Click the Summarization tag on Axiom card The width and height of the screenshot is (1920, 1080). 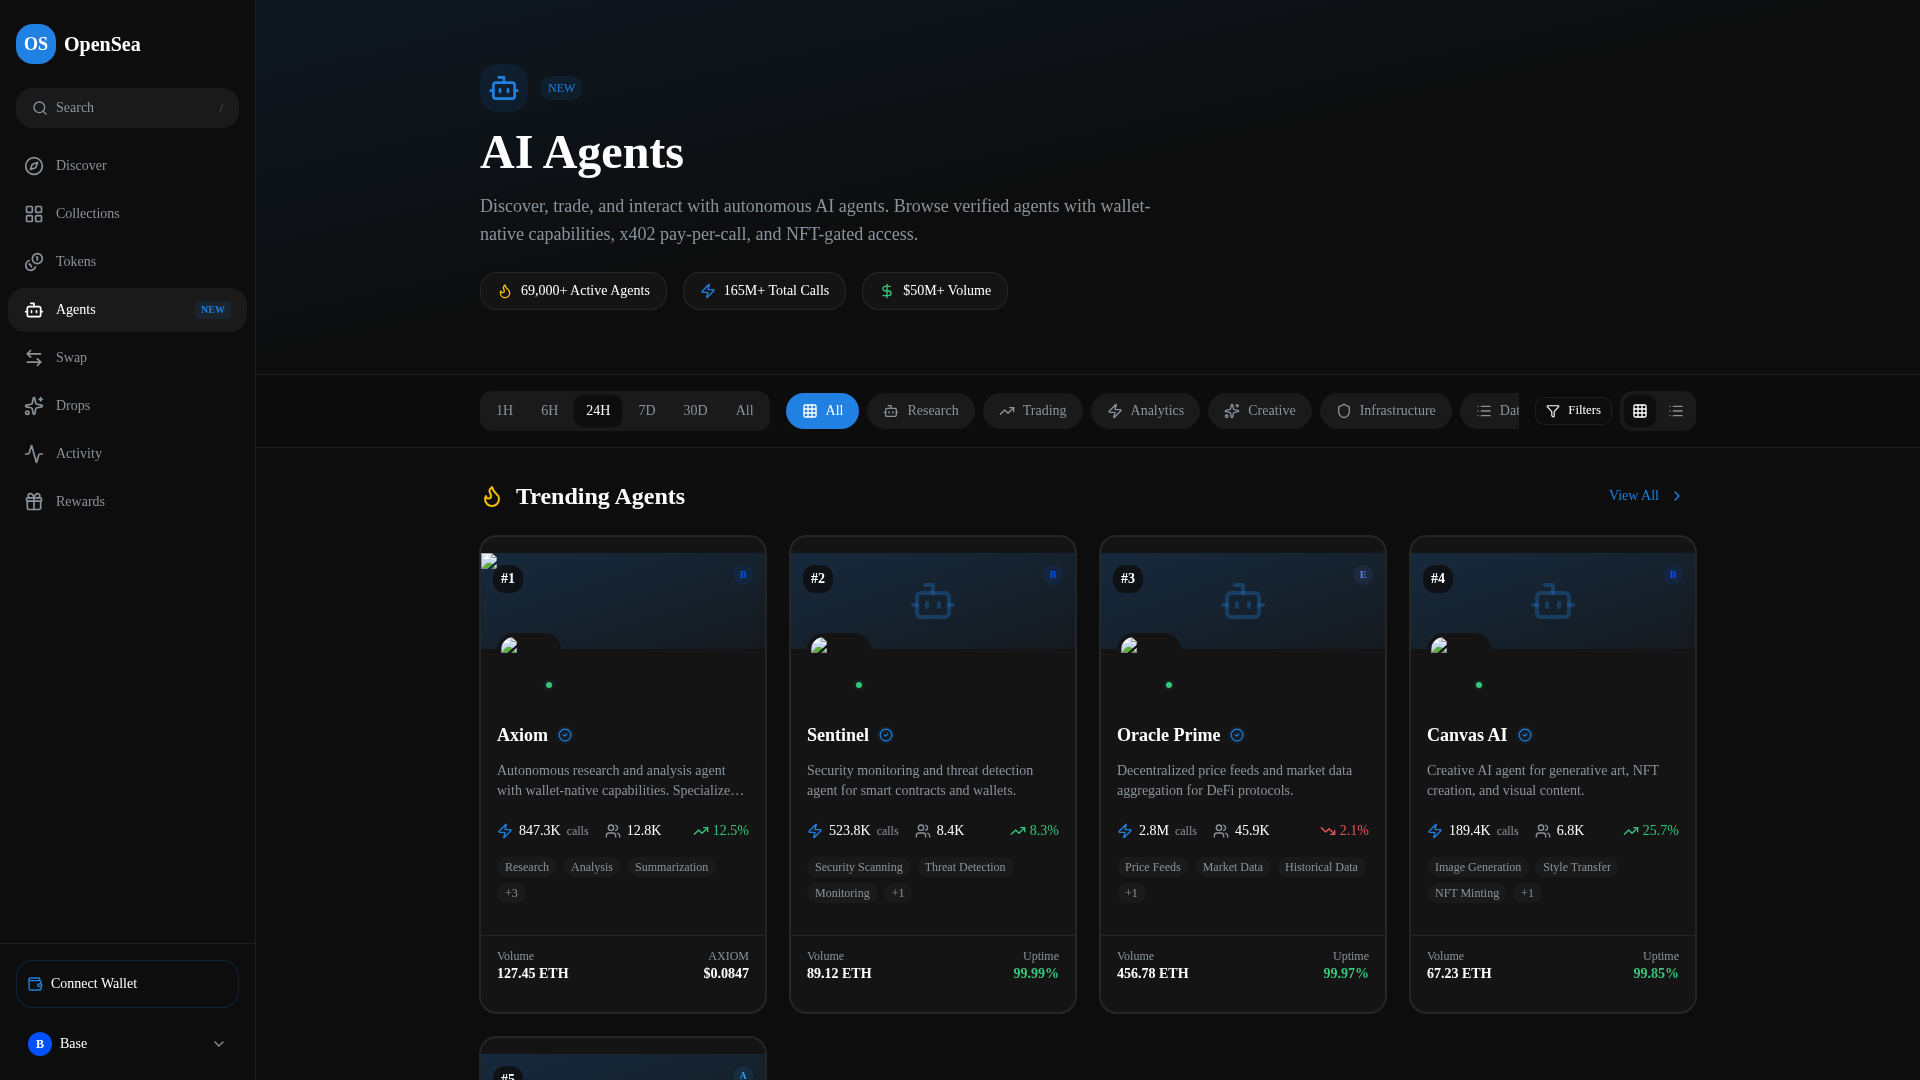pos(671,867)
